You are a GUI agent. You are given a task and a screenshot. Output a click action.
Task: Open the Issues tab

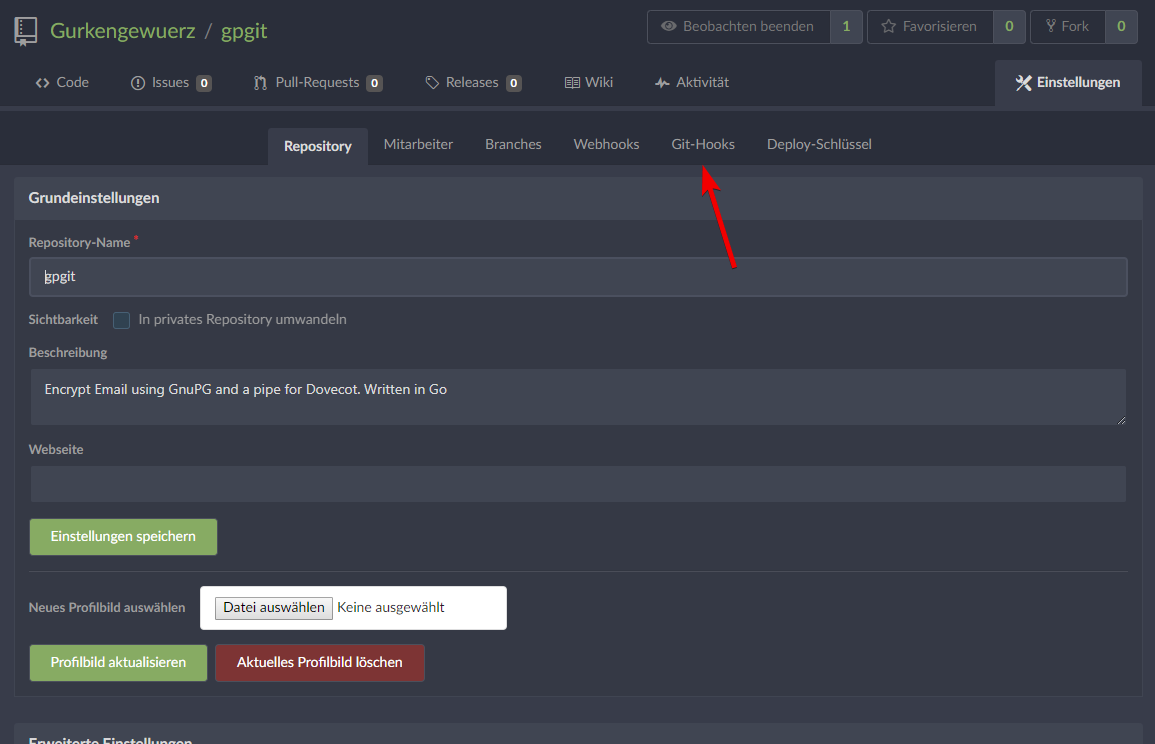pos(170,83)
